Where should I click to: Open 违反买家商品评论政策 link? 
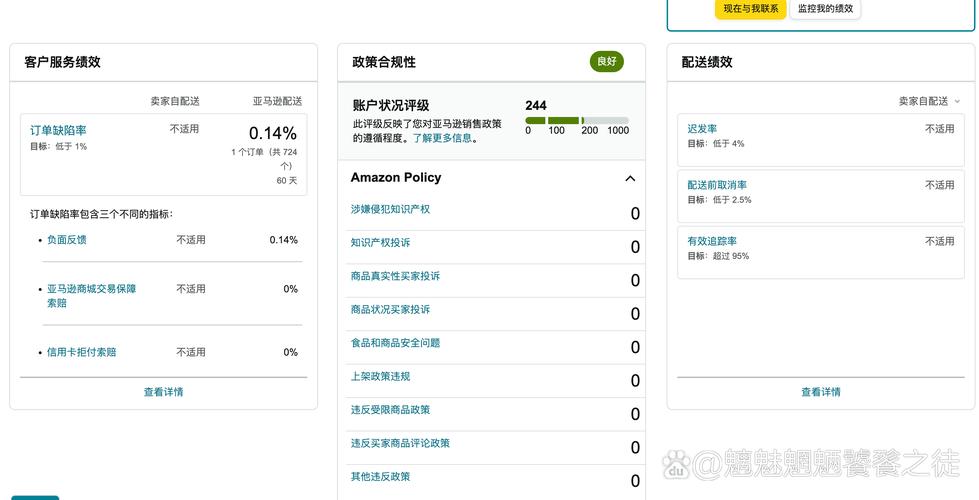click(400, 443)
